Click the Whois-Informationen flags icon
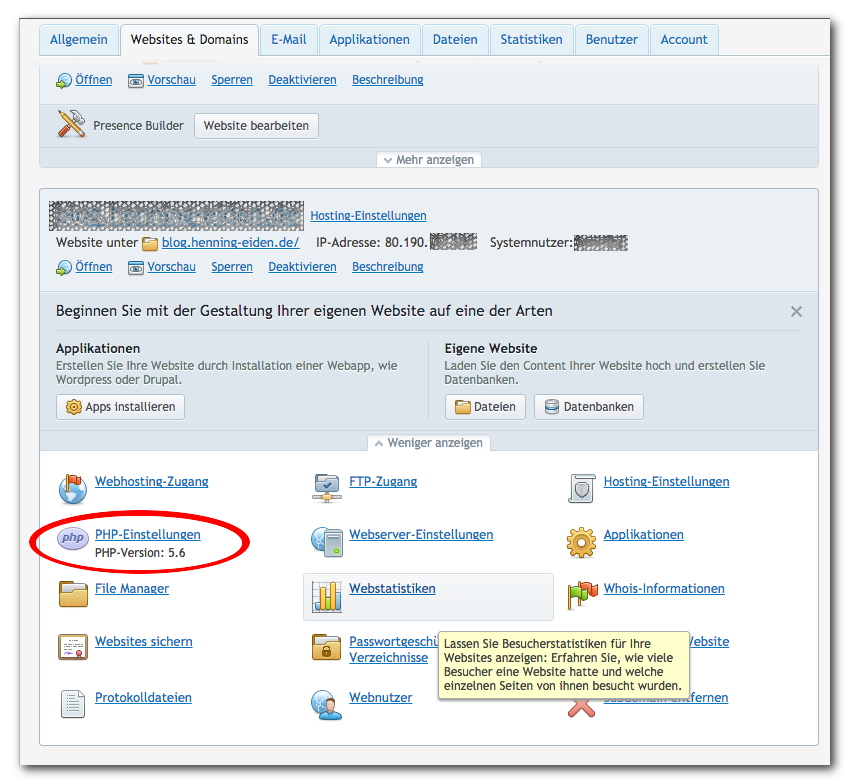The width and height of the screenshot is (850, 784). point(581,595)
